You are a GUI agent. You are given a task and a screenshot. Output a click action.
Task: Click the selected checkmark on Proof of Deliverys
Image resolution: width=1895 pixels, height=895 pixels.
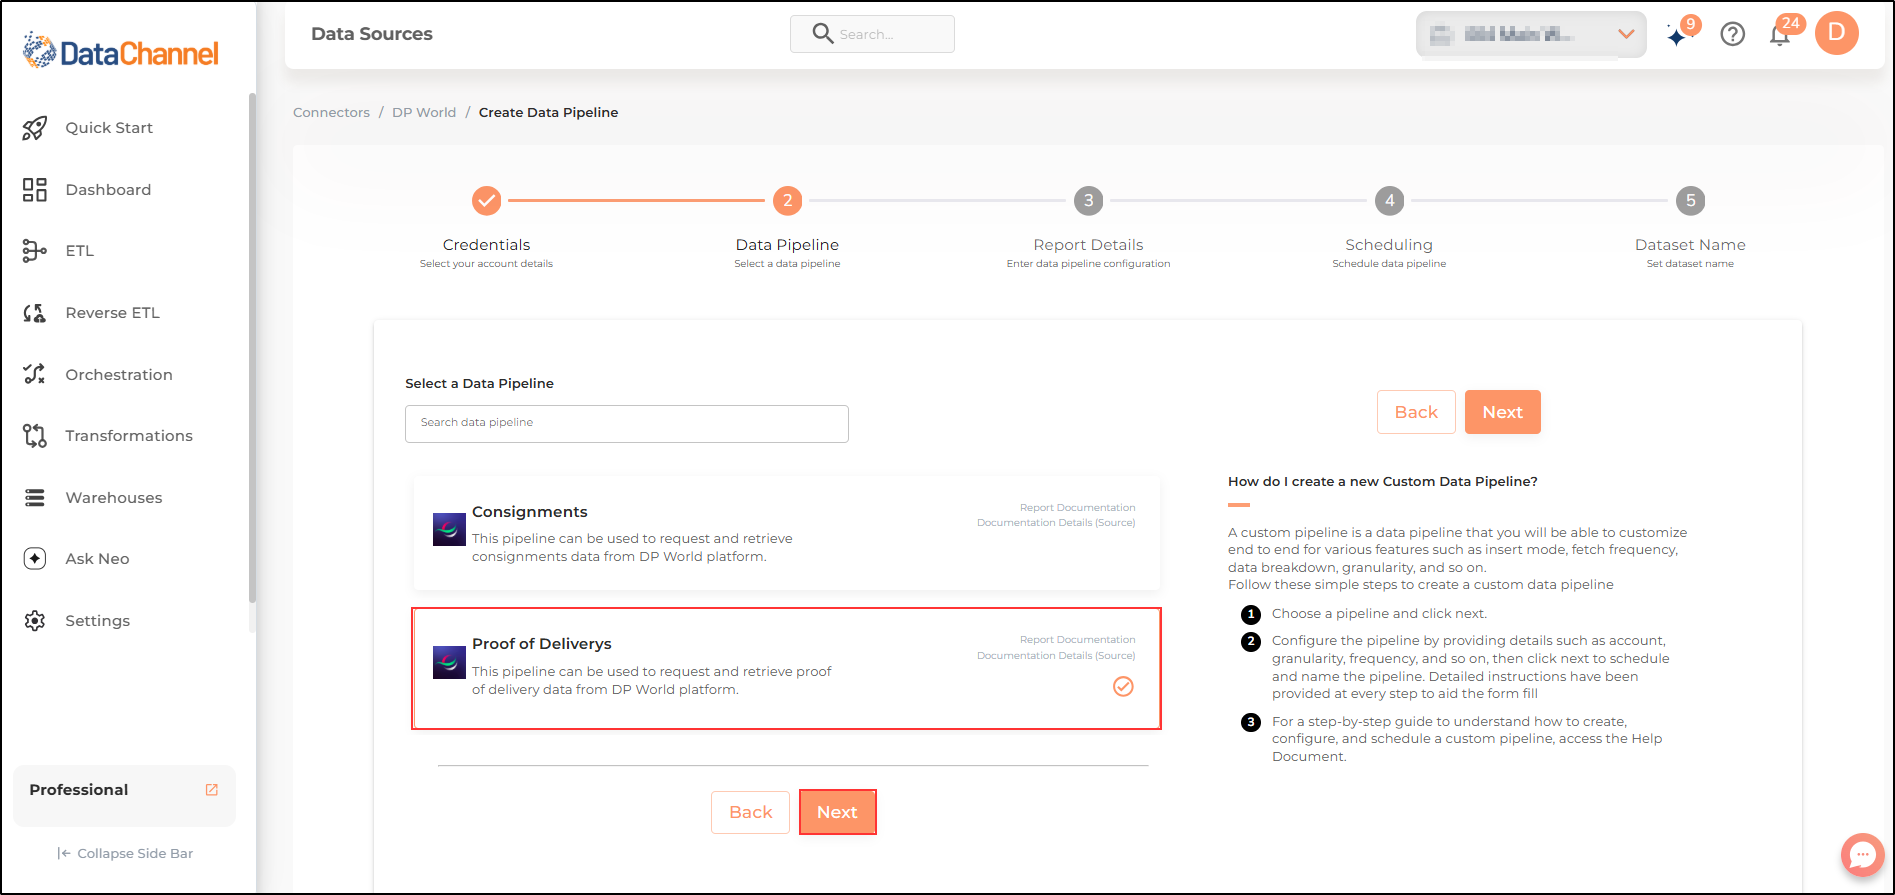coord(1123,687)
